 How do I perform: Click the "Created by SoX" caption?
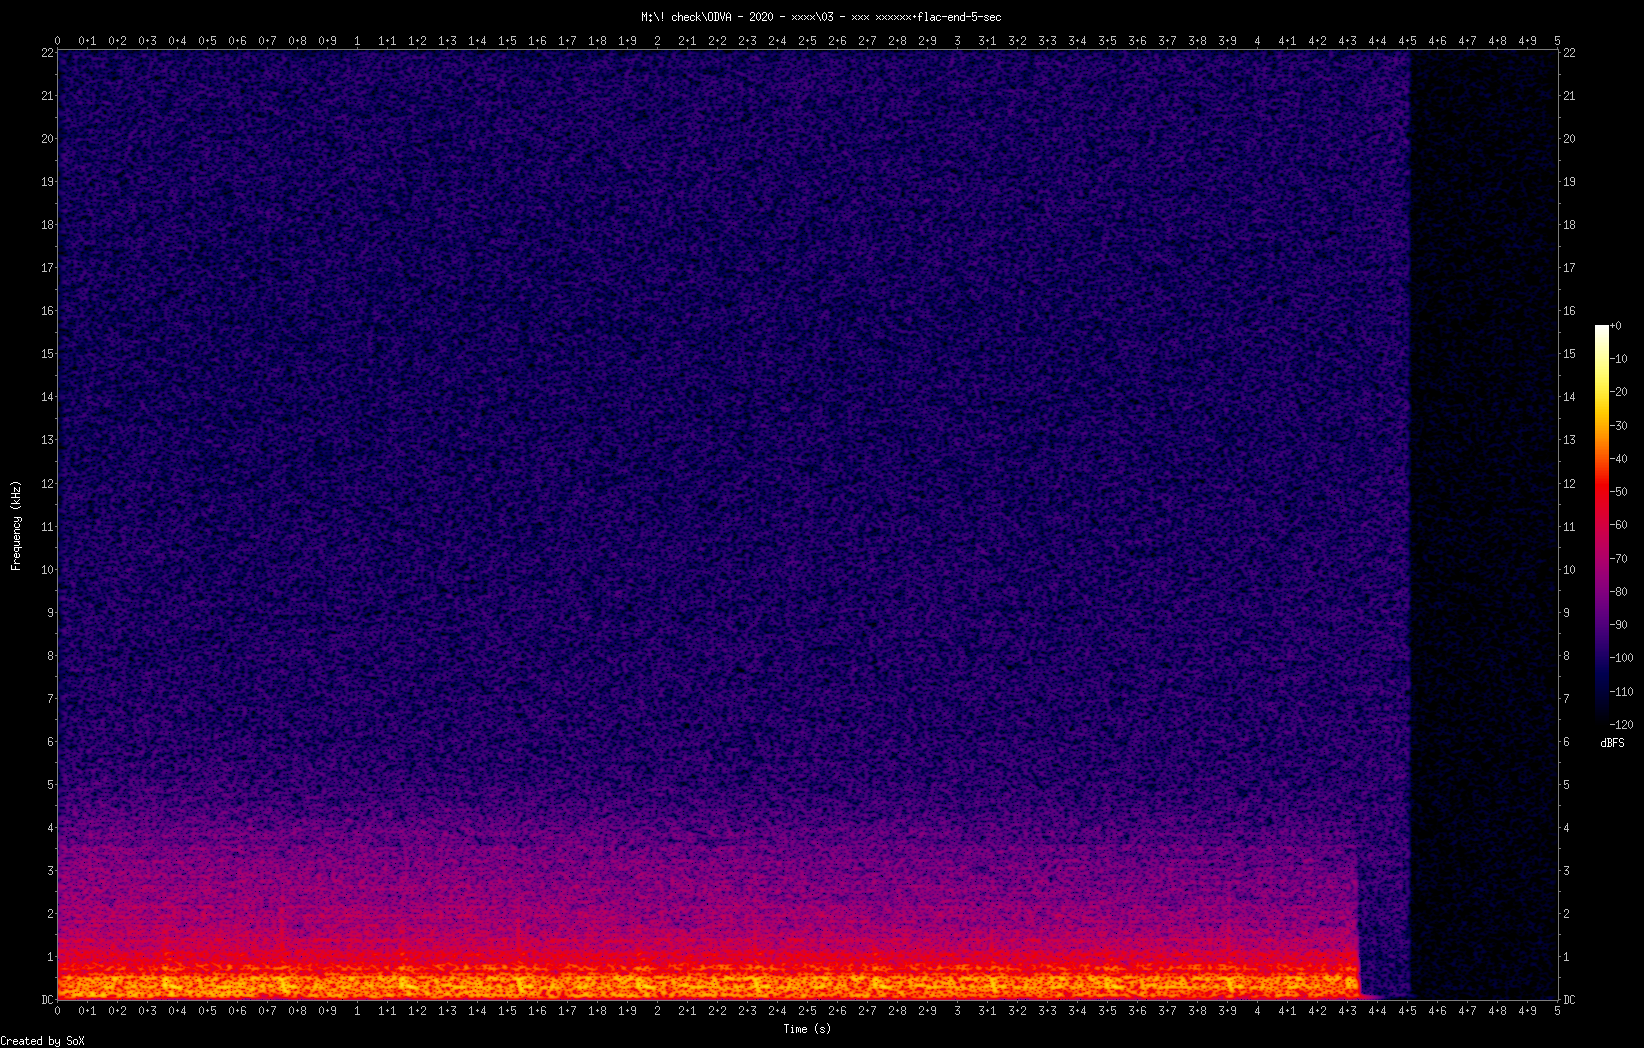(43, 1041)
